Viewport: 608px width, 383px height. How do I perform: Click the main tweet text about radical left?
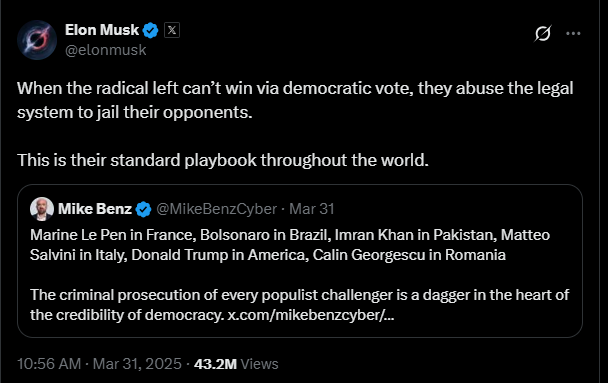click(x=295, y=100)
